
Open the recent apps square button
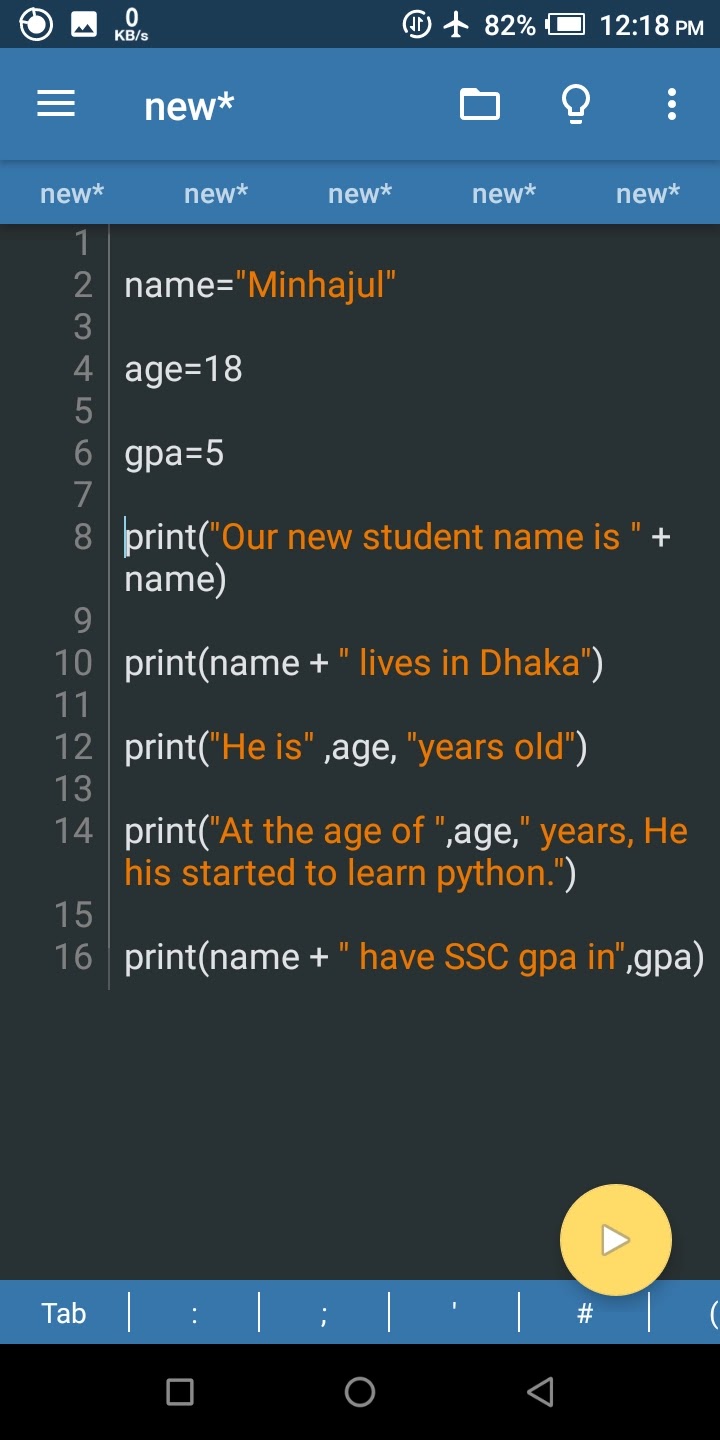(x=180, y=1392)
